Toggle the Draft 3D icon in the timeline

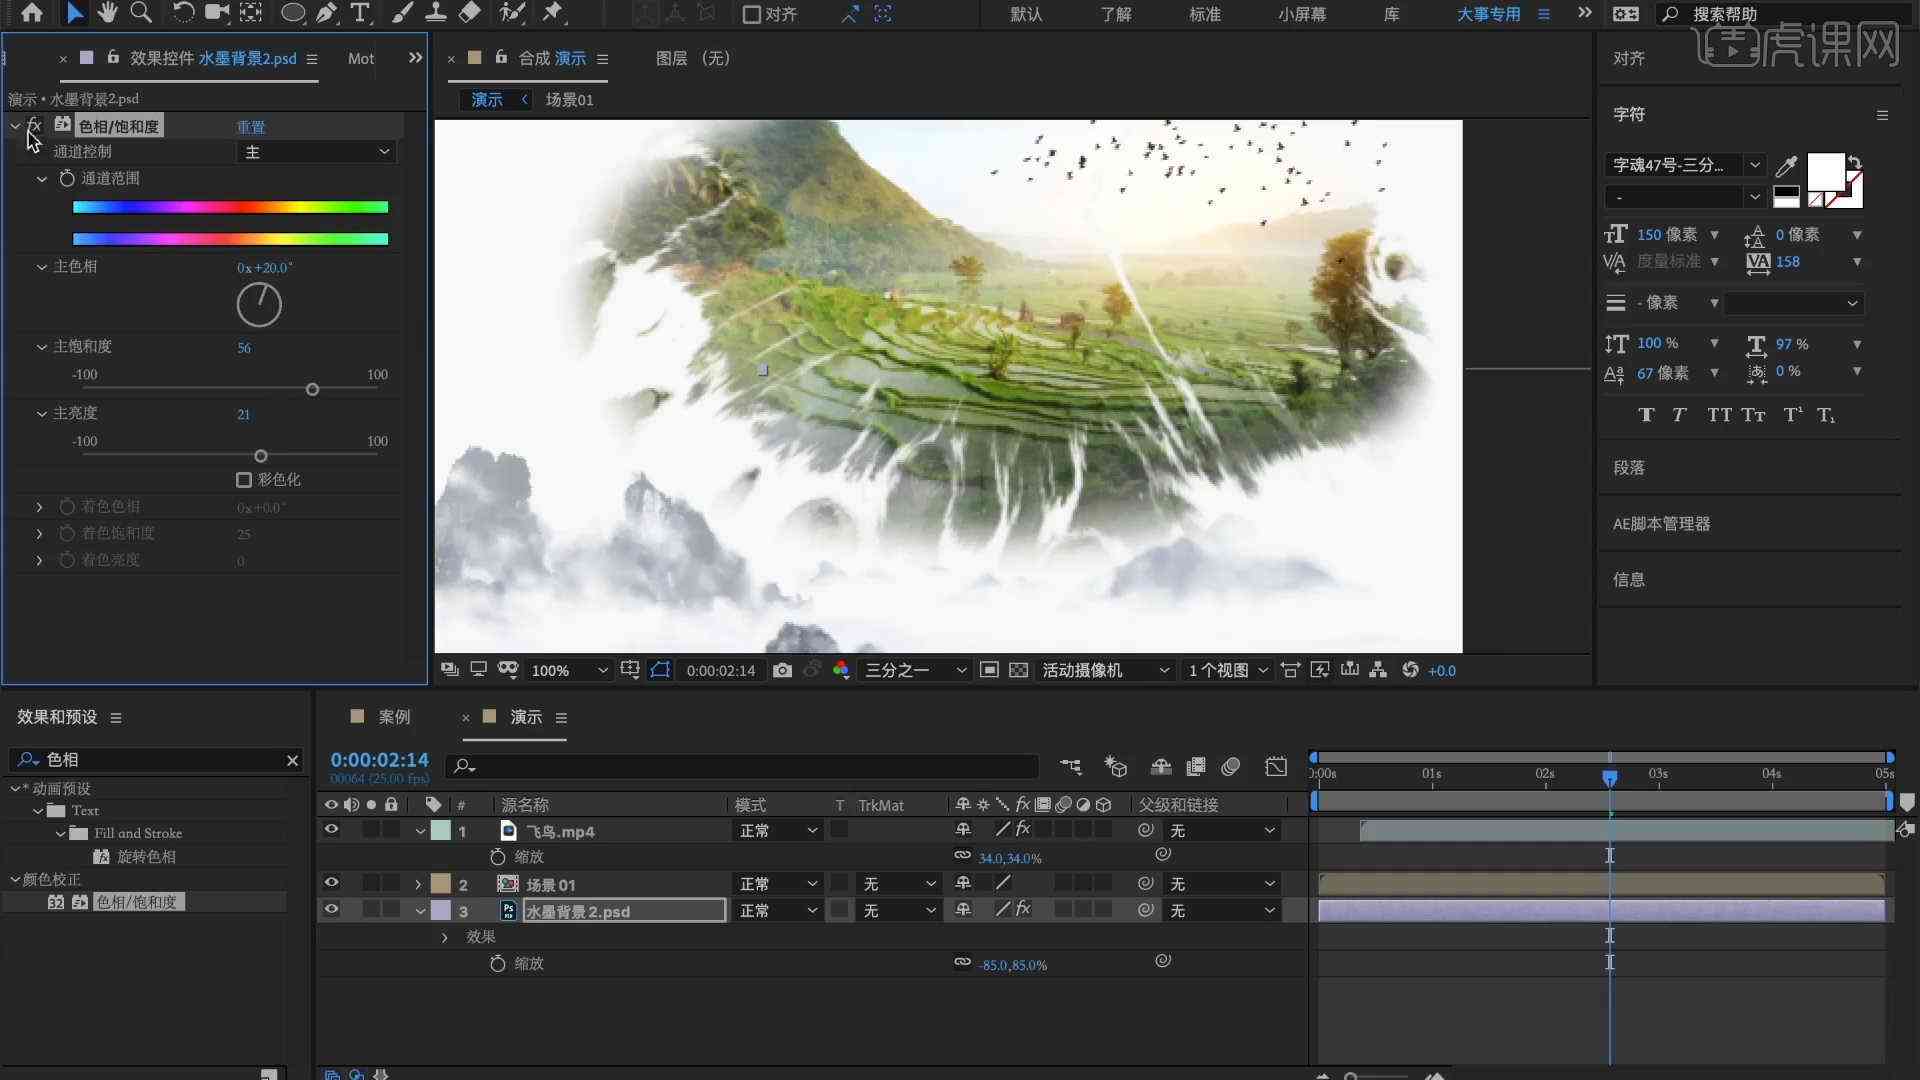(x=1115, y=766)
